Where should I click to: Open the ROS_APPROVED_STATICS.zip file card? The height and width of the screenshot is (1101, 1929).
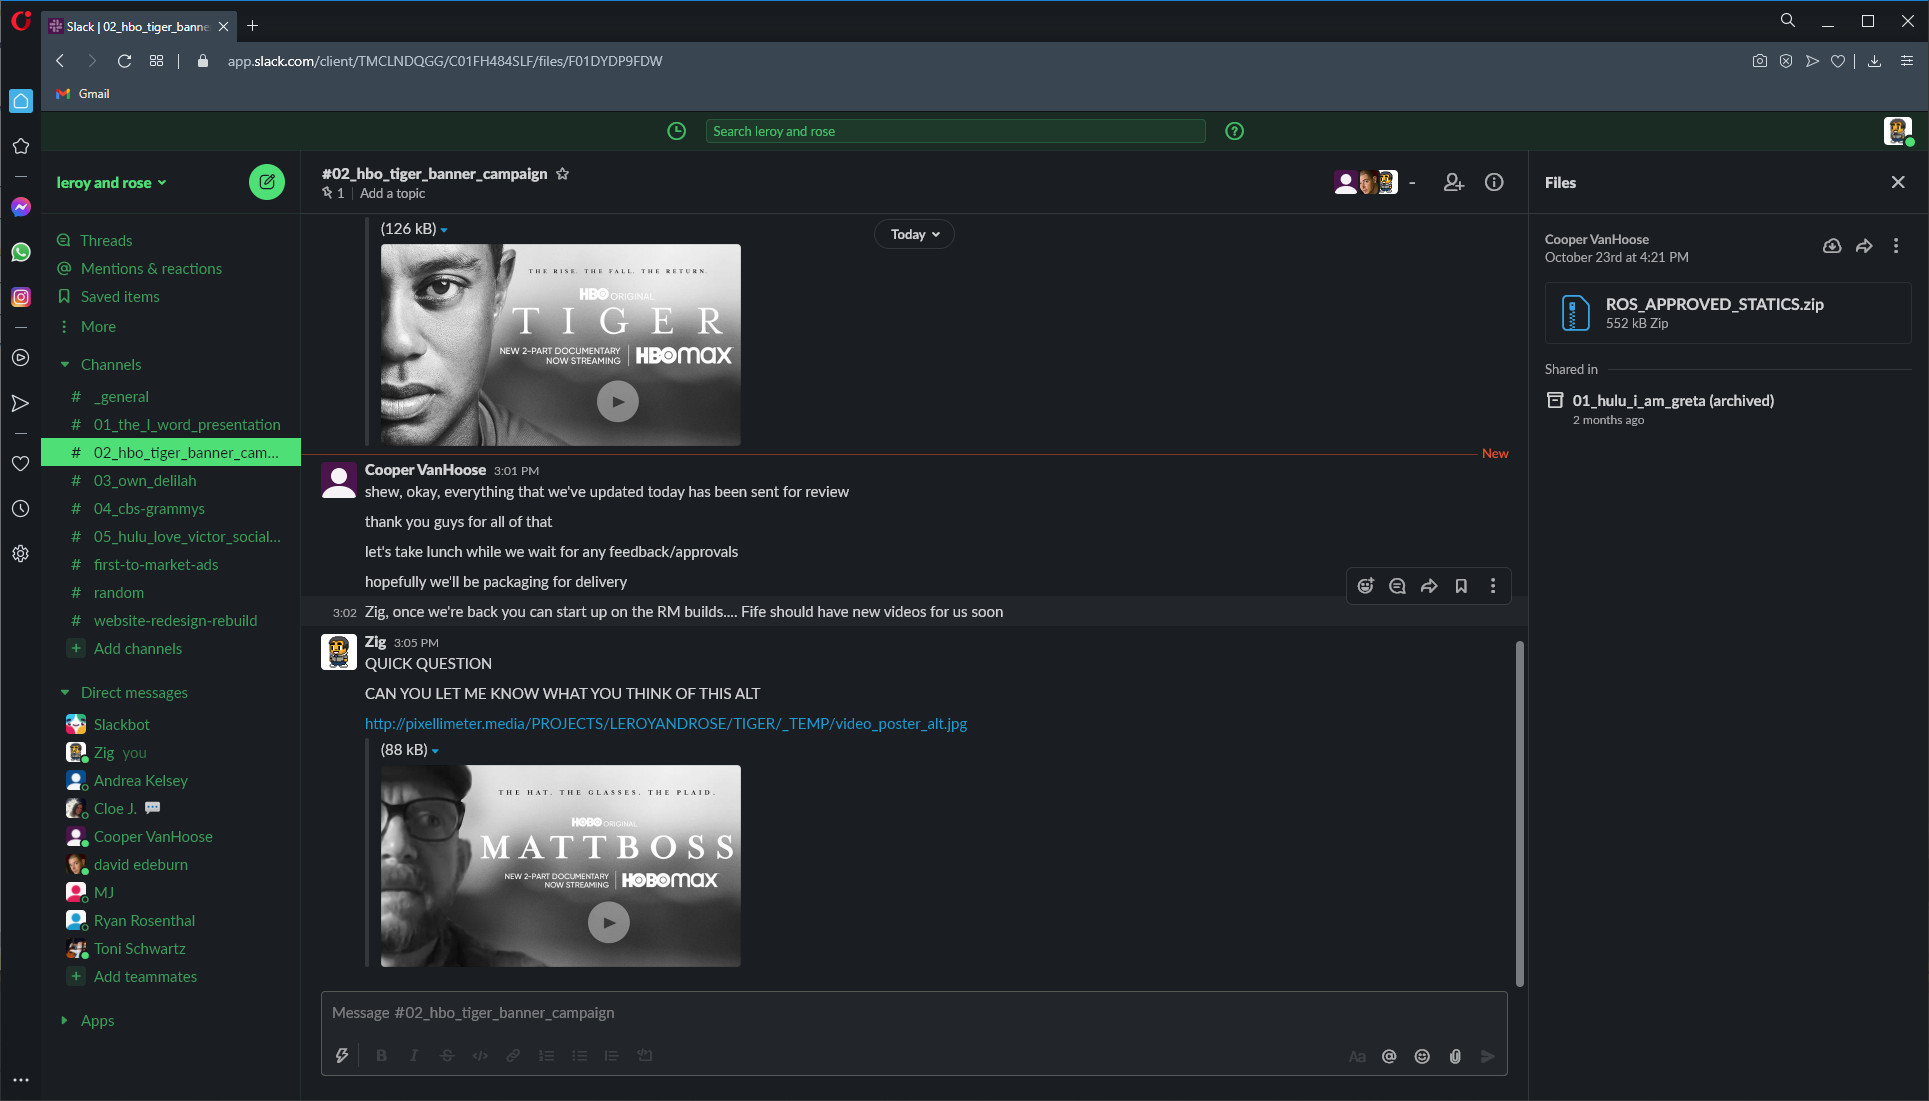pyautogui.click(x=1728, y=313)
